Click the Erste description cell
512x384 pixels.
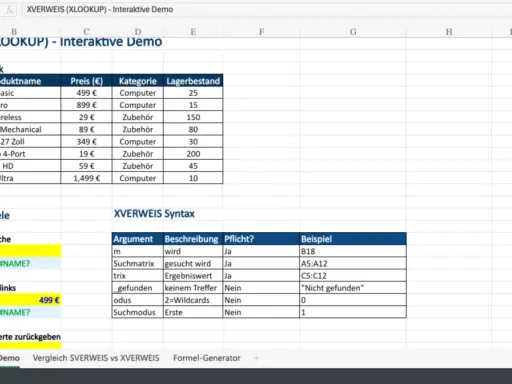[193, 312]
